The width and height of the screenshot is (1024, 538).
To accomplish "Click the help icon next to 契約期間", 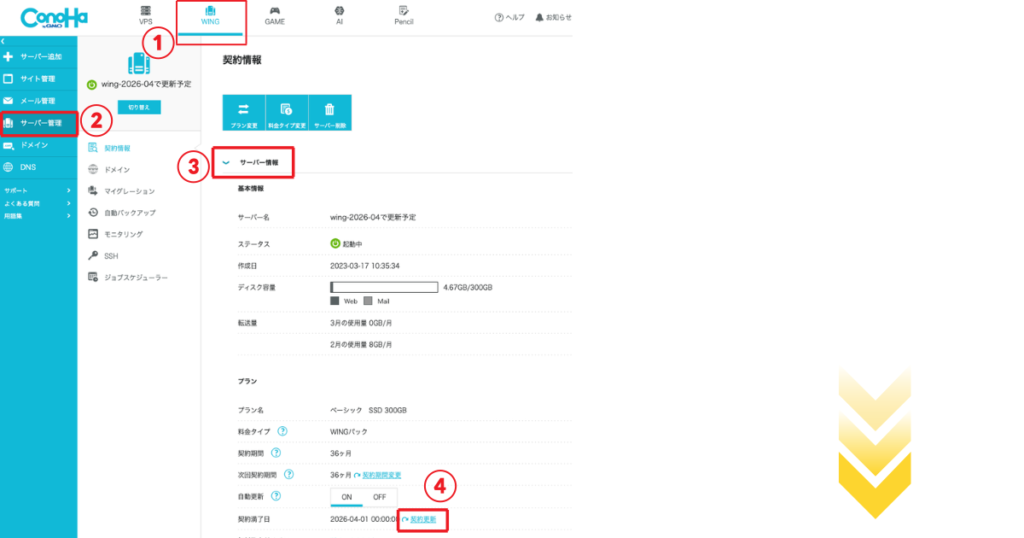I will click(x=276, y=452).
